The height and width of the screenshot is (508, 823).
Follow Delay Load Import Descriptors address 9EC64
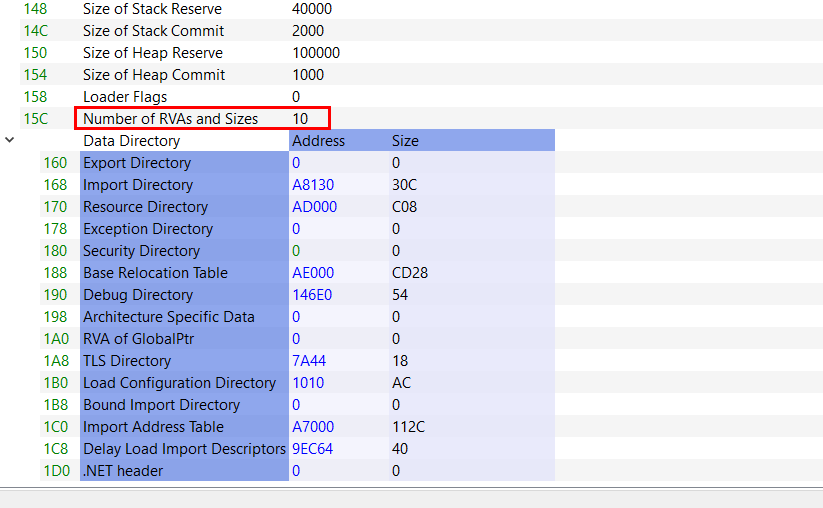click(312, 450)
